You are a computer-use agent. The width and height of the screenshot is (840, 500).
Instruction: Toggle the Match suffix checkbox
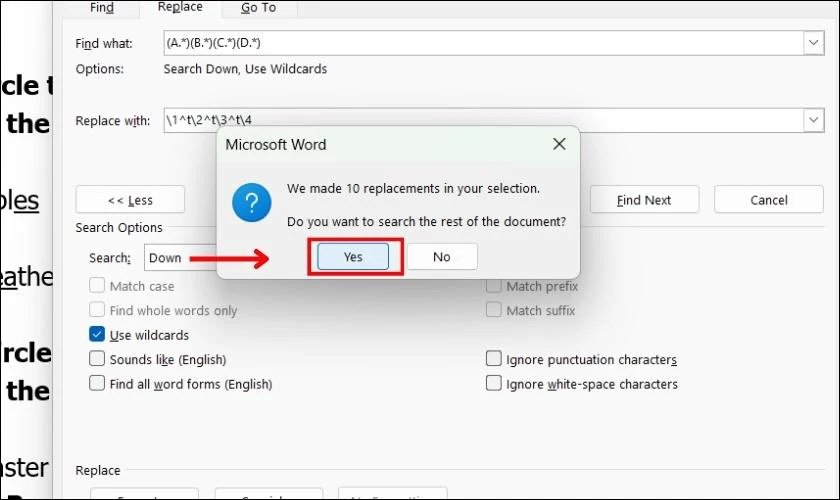pyautogui.click(x=493, y=310)
